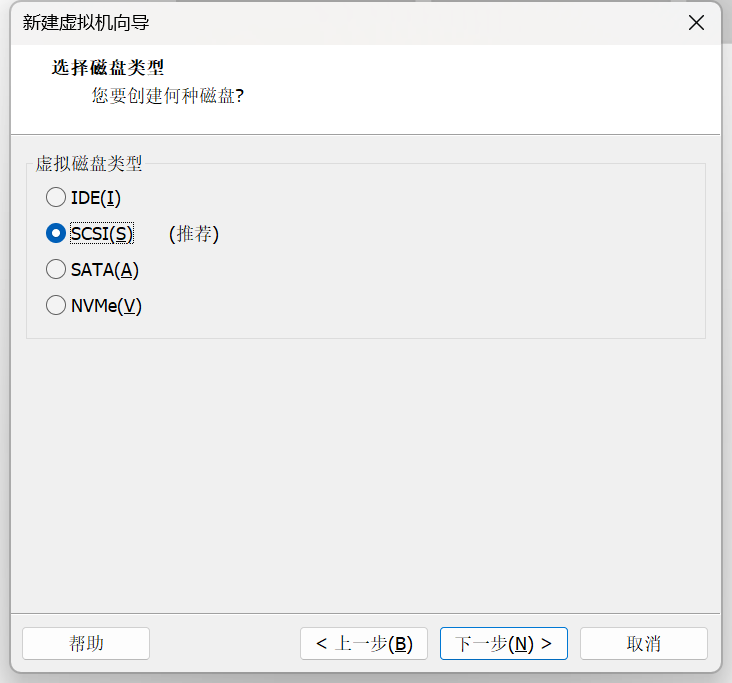Viewport: 732px width, 683px height.
Task: Click the SATA(A) option label text
Action: click(x=105, y=270)
